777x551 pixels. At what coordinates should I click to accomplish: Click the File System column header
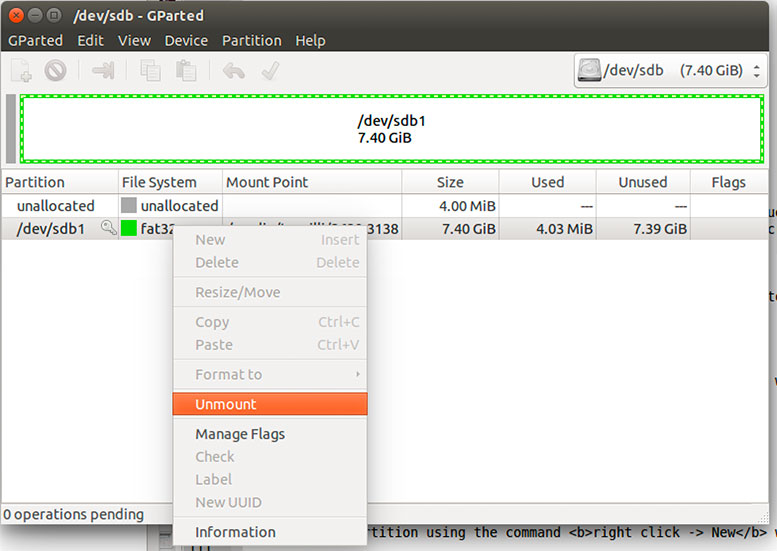click(170, 182)
